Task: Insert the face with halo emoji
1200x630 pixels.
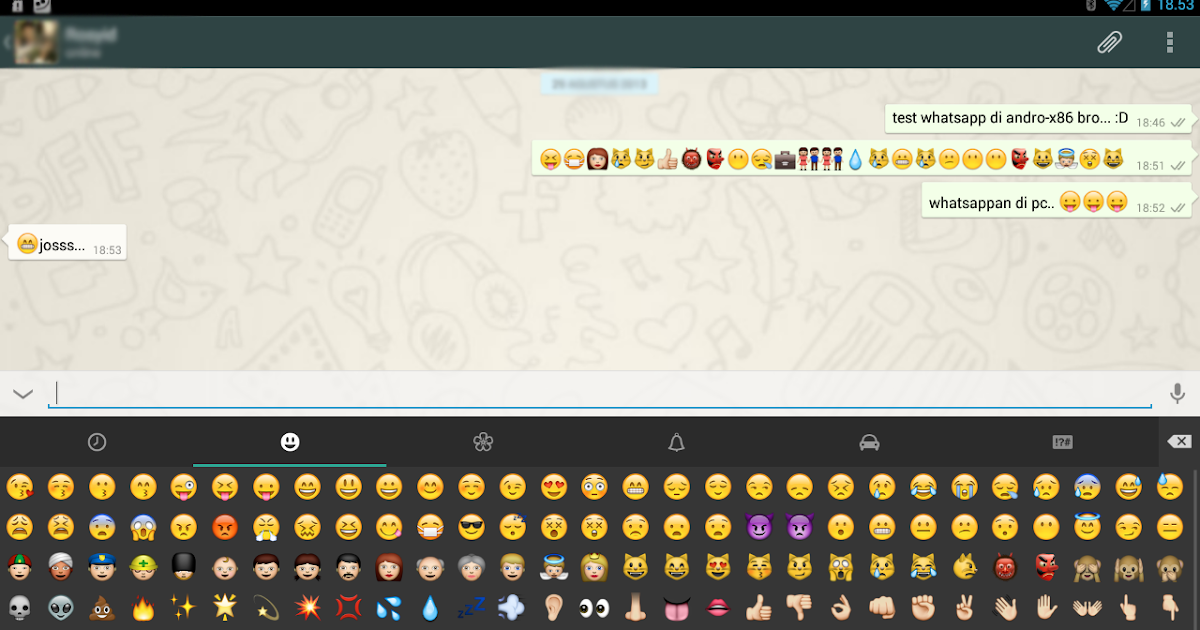Action: (1085, 527)
